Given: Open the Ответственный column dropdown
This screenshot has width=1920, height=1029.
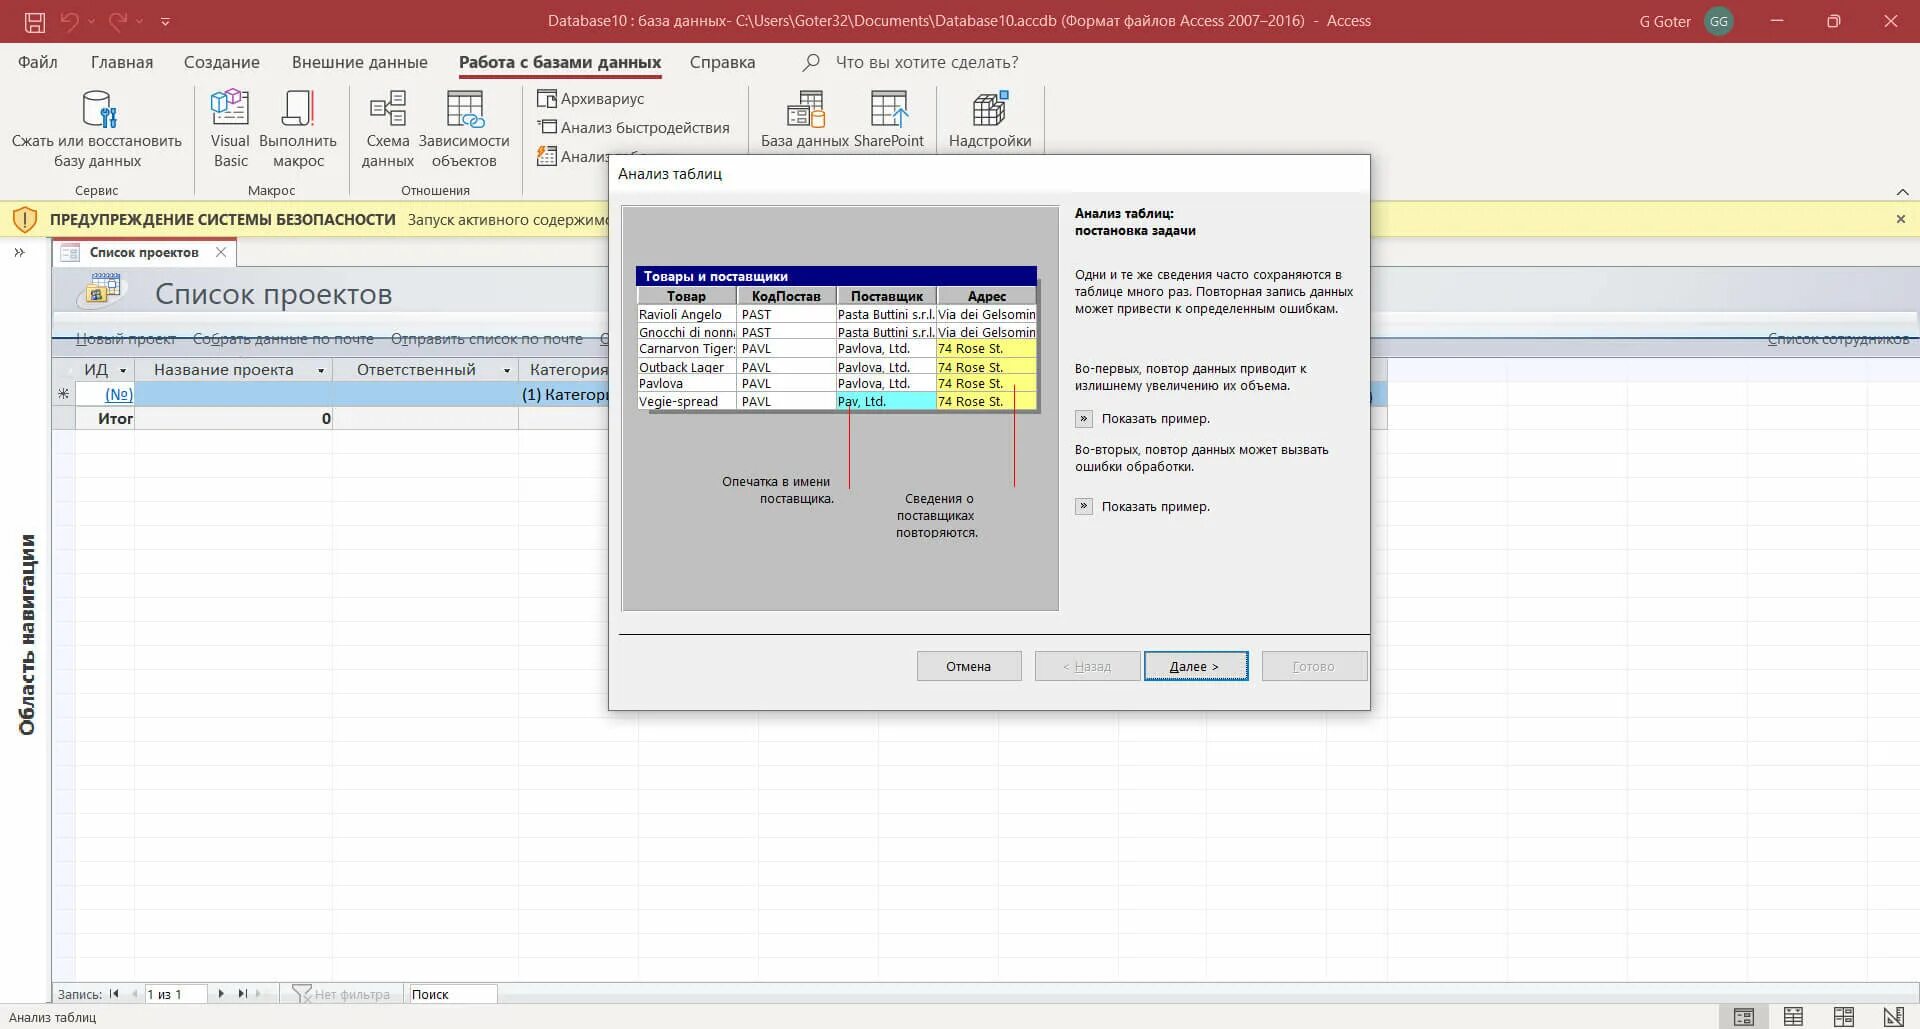Looking at the screenshot, I should click(507, 370).
